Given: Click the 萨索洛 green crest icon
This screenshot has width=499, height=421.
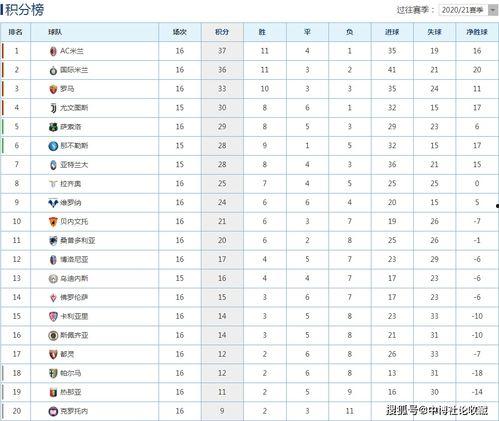Looking at the screenshot, I should [53, 127].
